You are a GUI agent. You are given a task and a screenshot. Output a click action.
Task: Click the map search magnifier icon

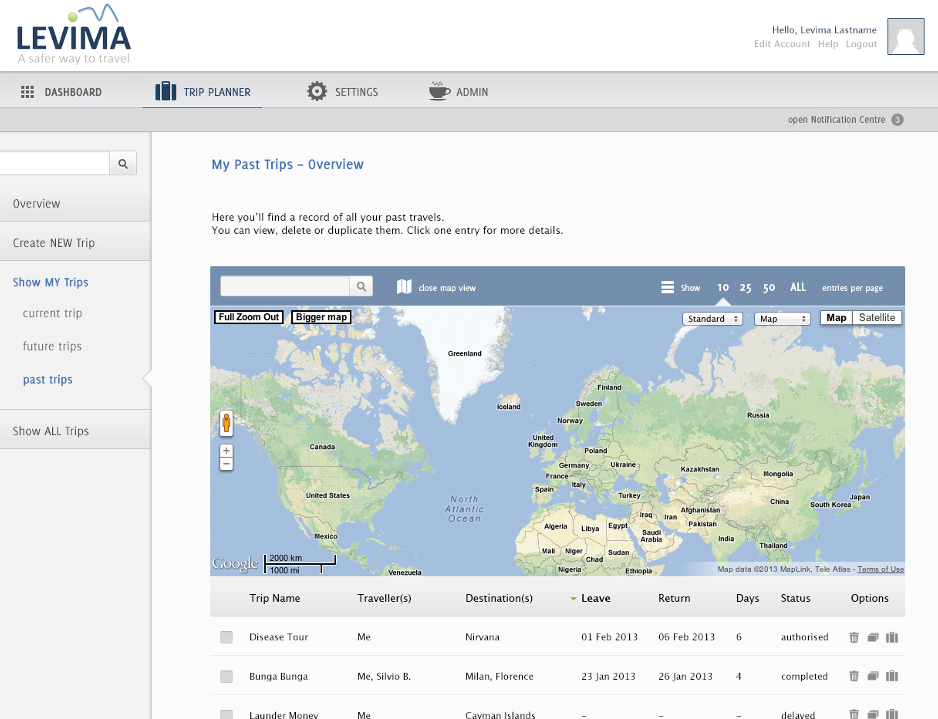362,287
